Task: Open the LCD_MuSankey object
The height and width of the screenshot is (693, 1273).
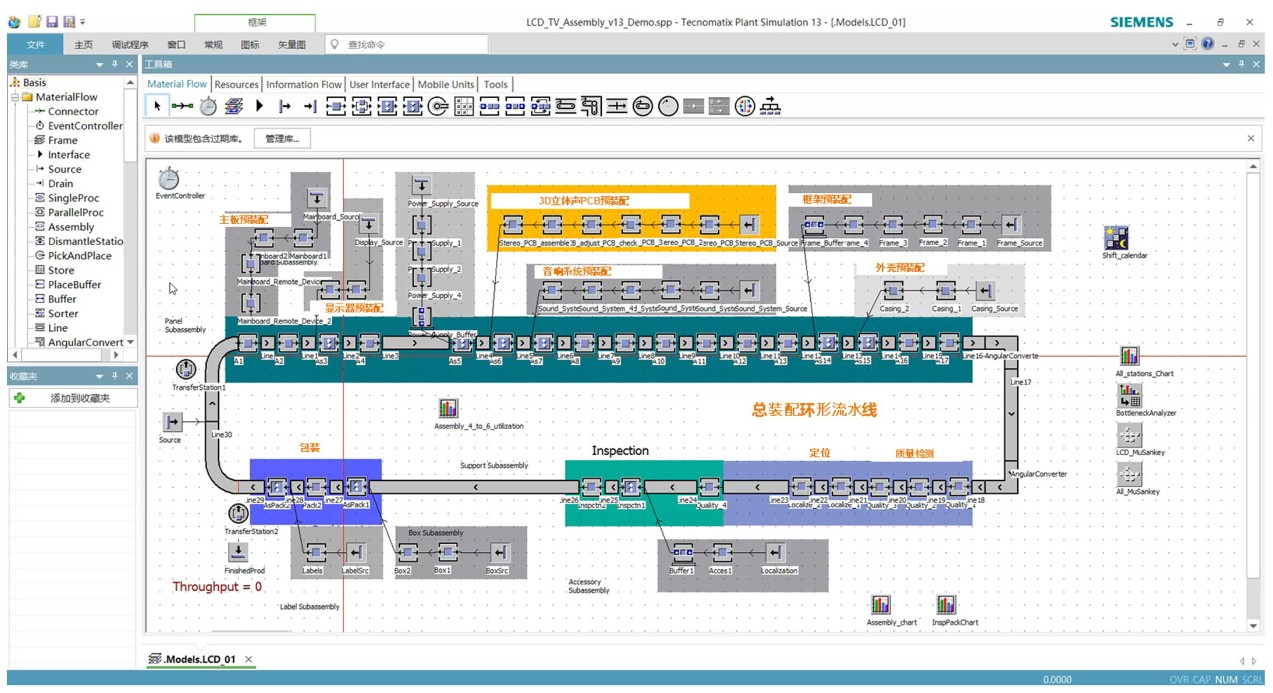Action: (x=1129, y=434)
